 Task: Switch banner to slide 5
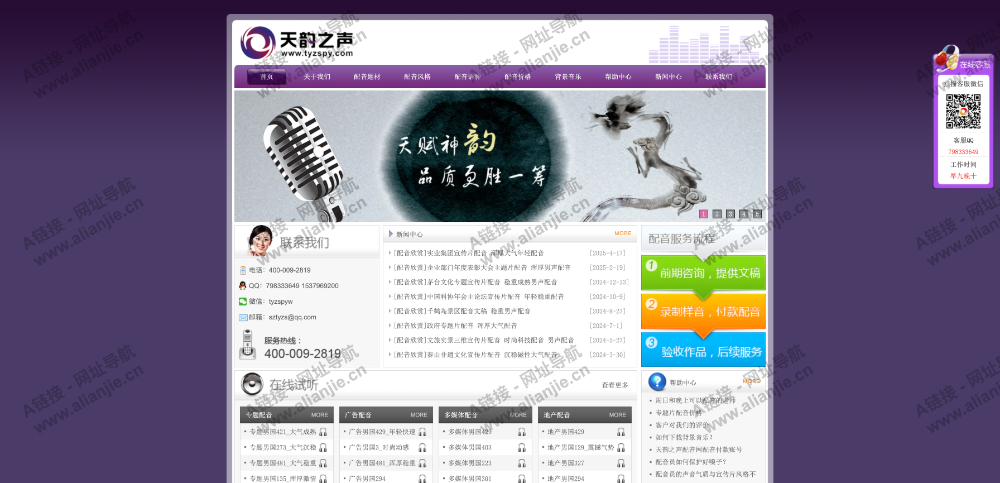pos(757,214)
